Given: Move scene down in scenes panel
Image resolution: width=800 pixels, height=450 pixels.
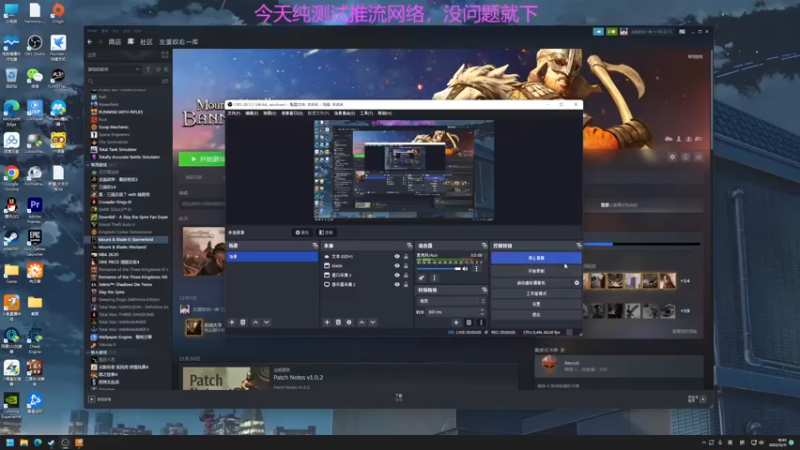Looking at the screenshot, I should tap(266, 322).
